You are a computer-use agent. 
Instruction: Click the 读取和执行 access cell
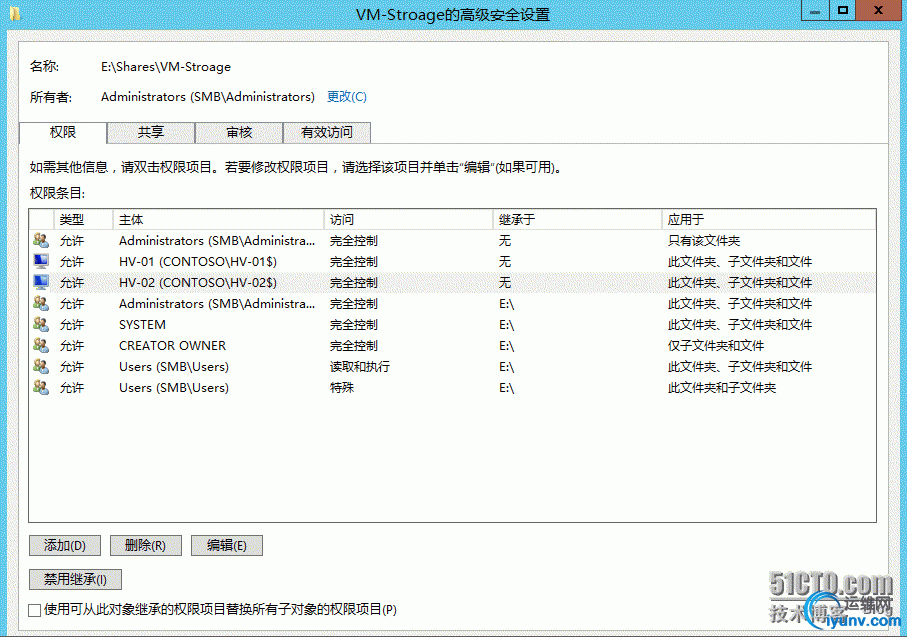(360, 366)
